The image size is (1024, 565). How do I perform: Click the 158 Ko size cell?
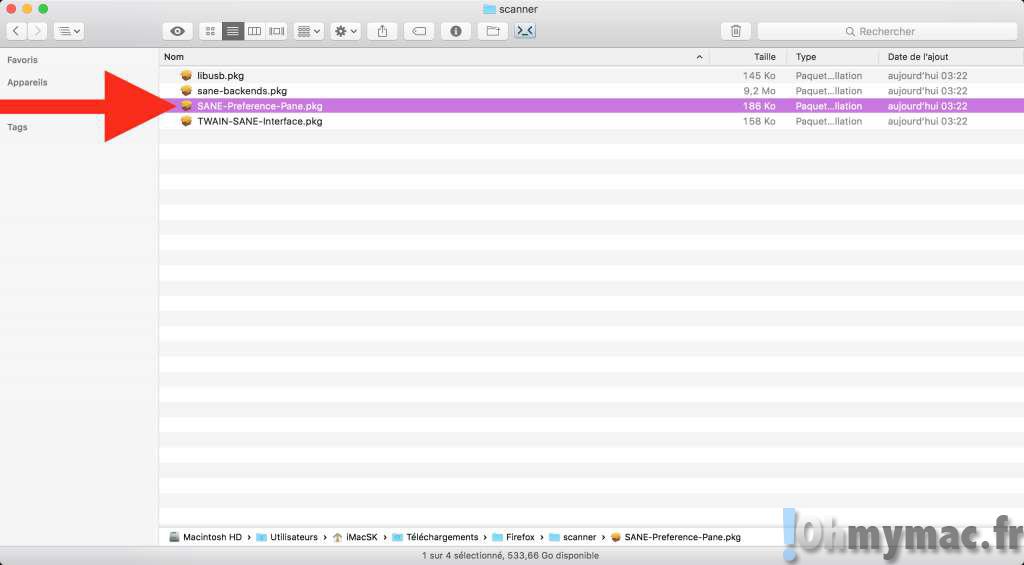tap(759, 121)
